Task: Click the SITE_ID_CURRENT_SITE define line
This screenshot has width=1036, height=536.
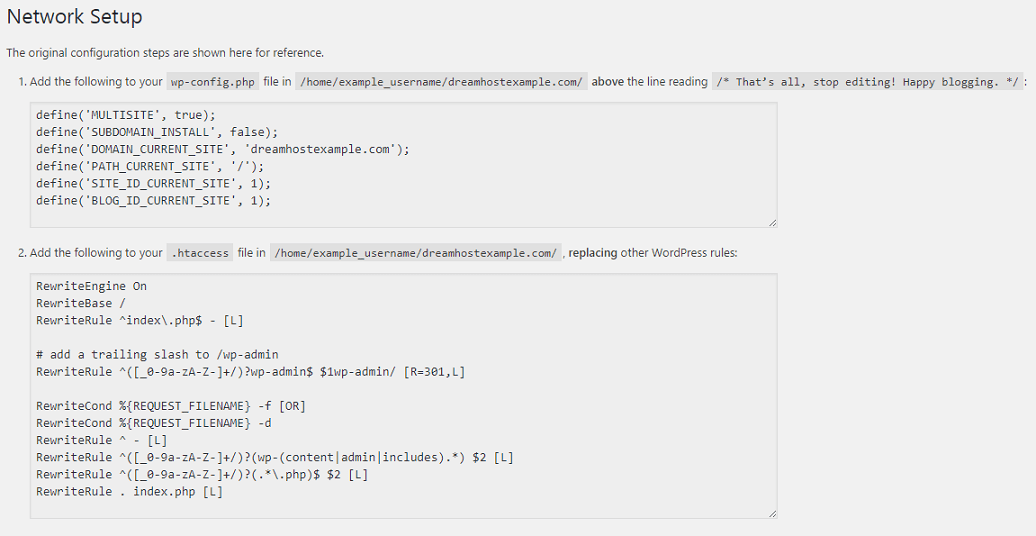Action: 153,184
